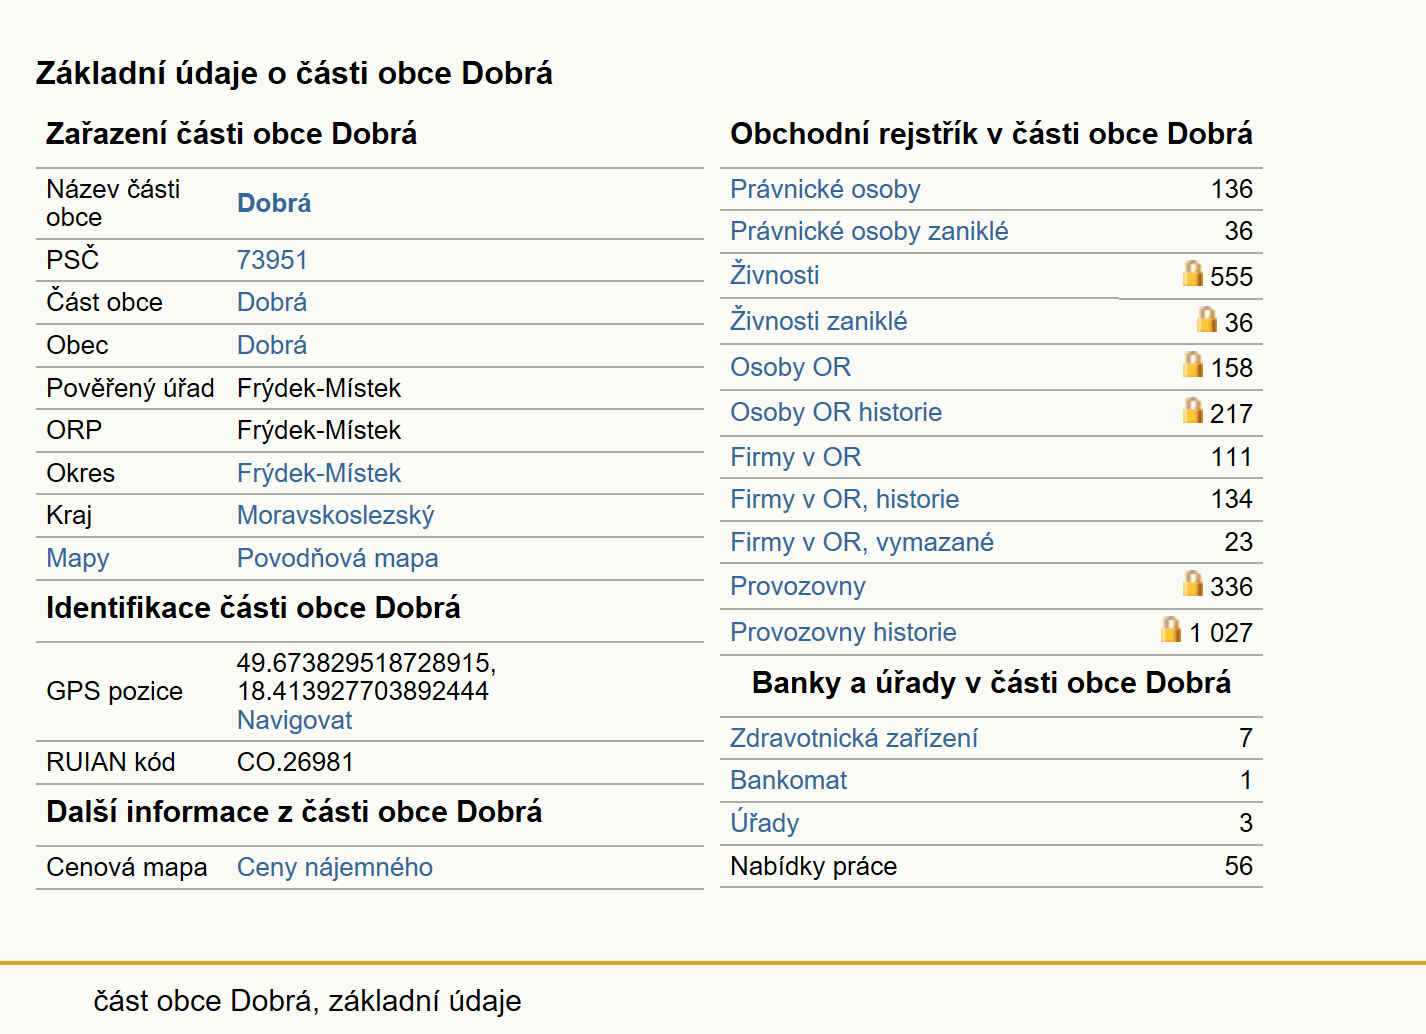Open Zdravotnická zařízení listing
This screenshot has width=1426, height=1034.
(854, 738)
